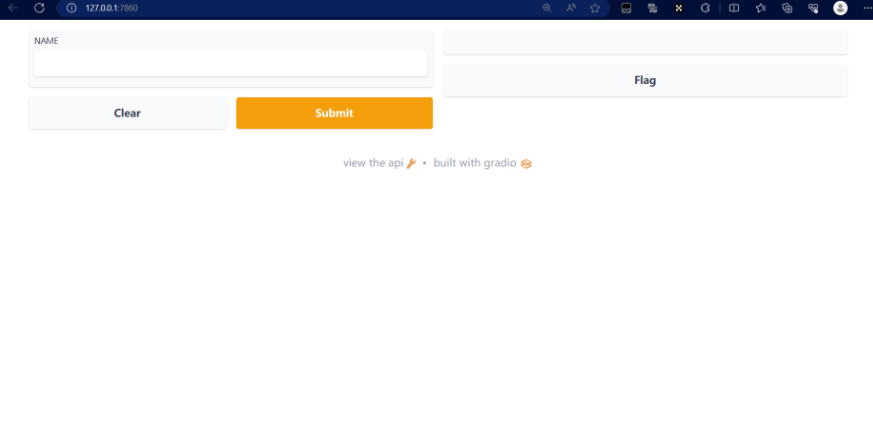Click the NAME field label
Viewport: 873px width, 440px height.
(46, 41)
